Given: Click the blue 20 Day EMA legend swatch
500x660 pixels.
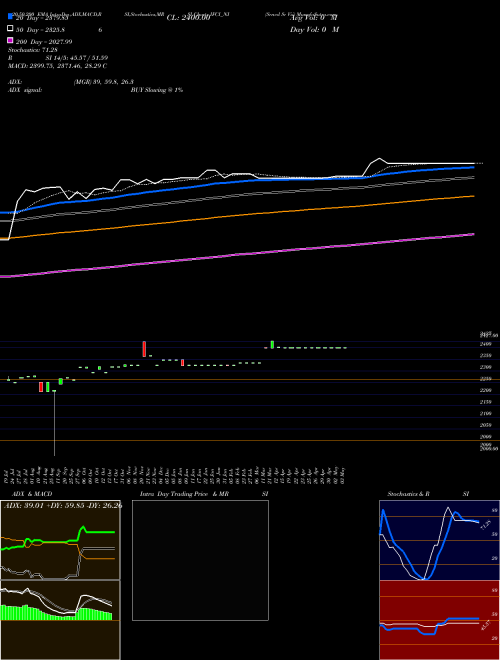Looking at the screenshot, I should pos(10,17).
